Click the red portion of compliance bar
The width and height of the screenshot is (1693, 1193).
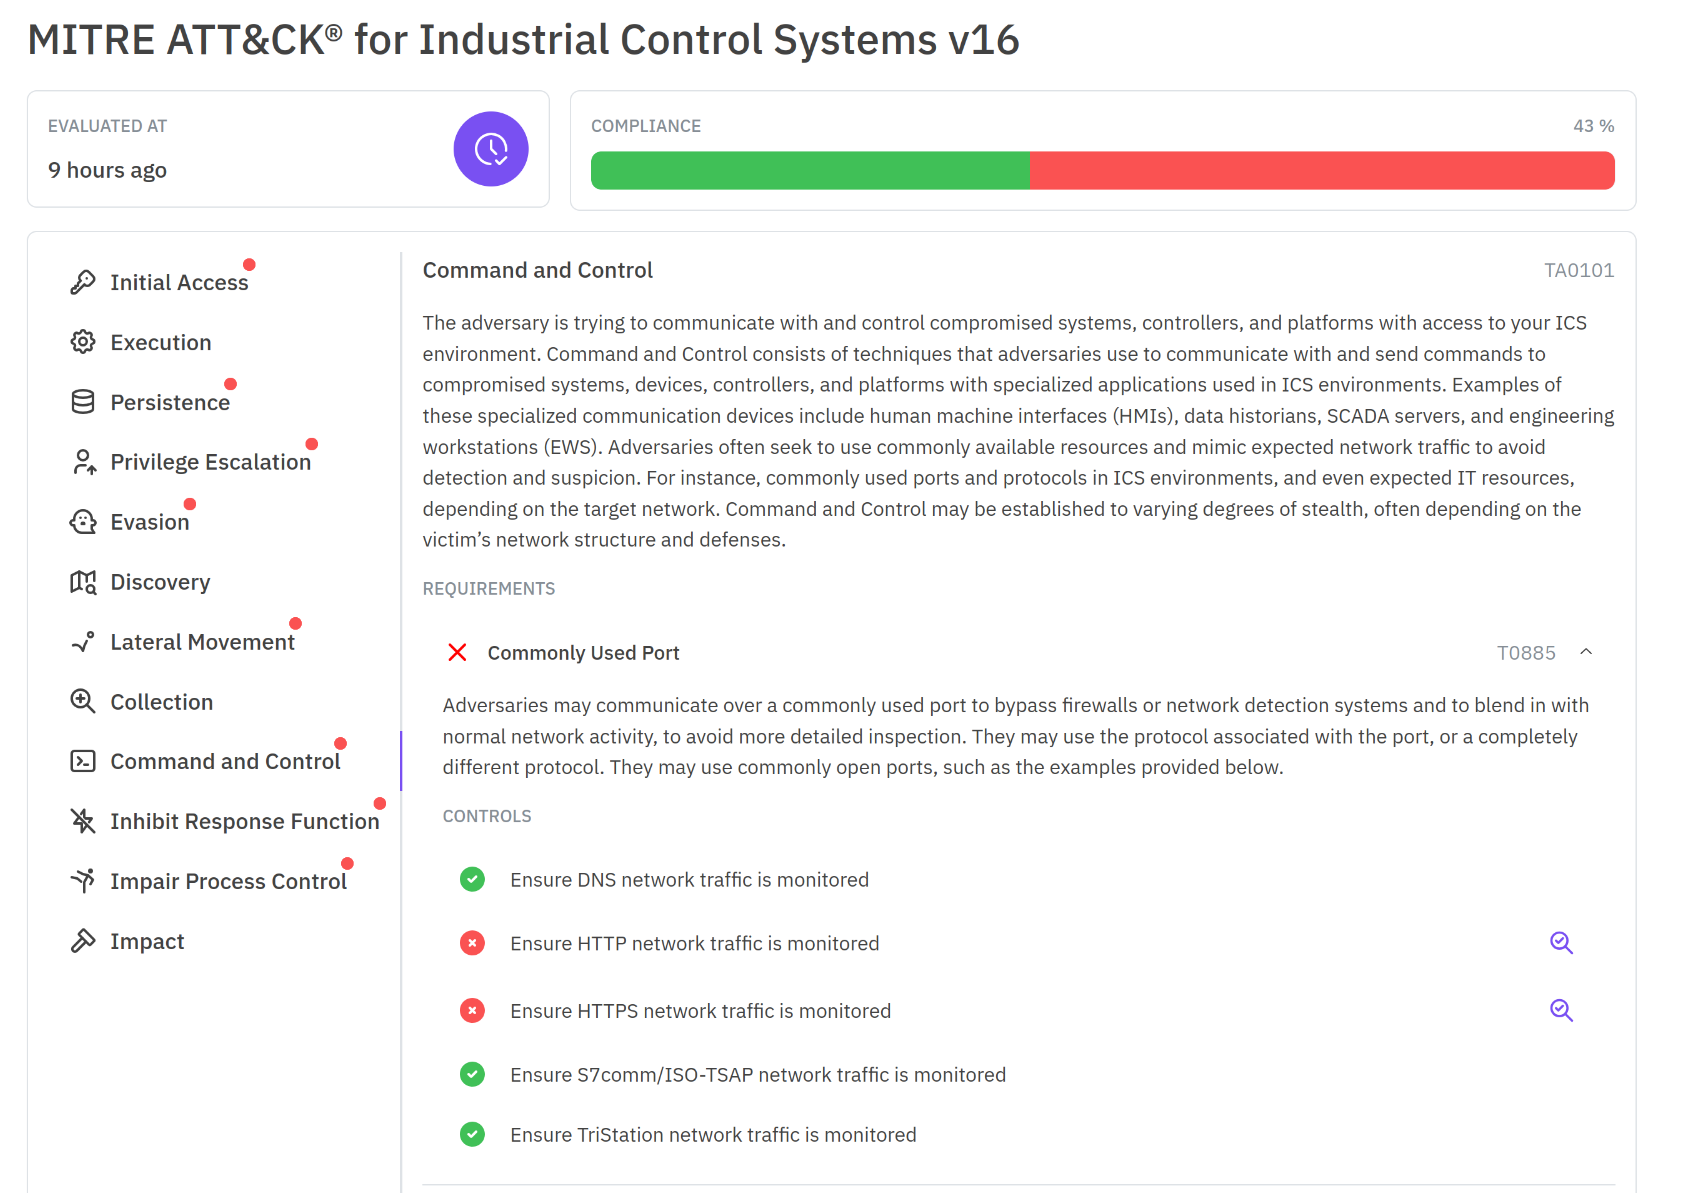pyautogui.click(x=1320, y=171)
